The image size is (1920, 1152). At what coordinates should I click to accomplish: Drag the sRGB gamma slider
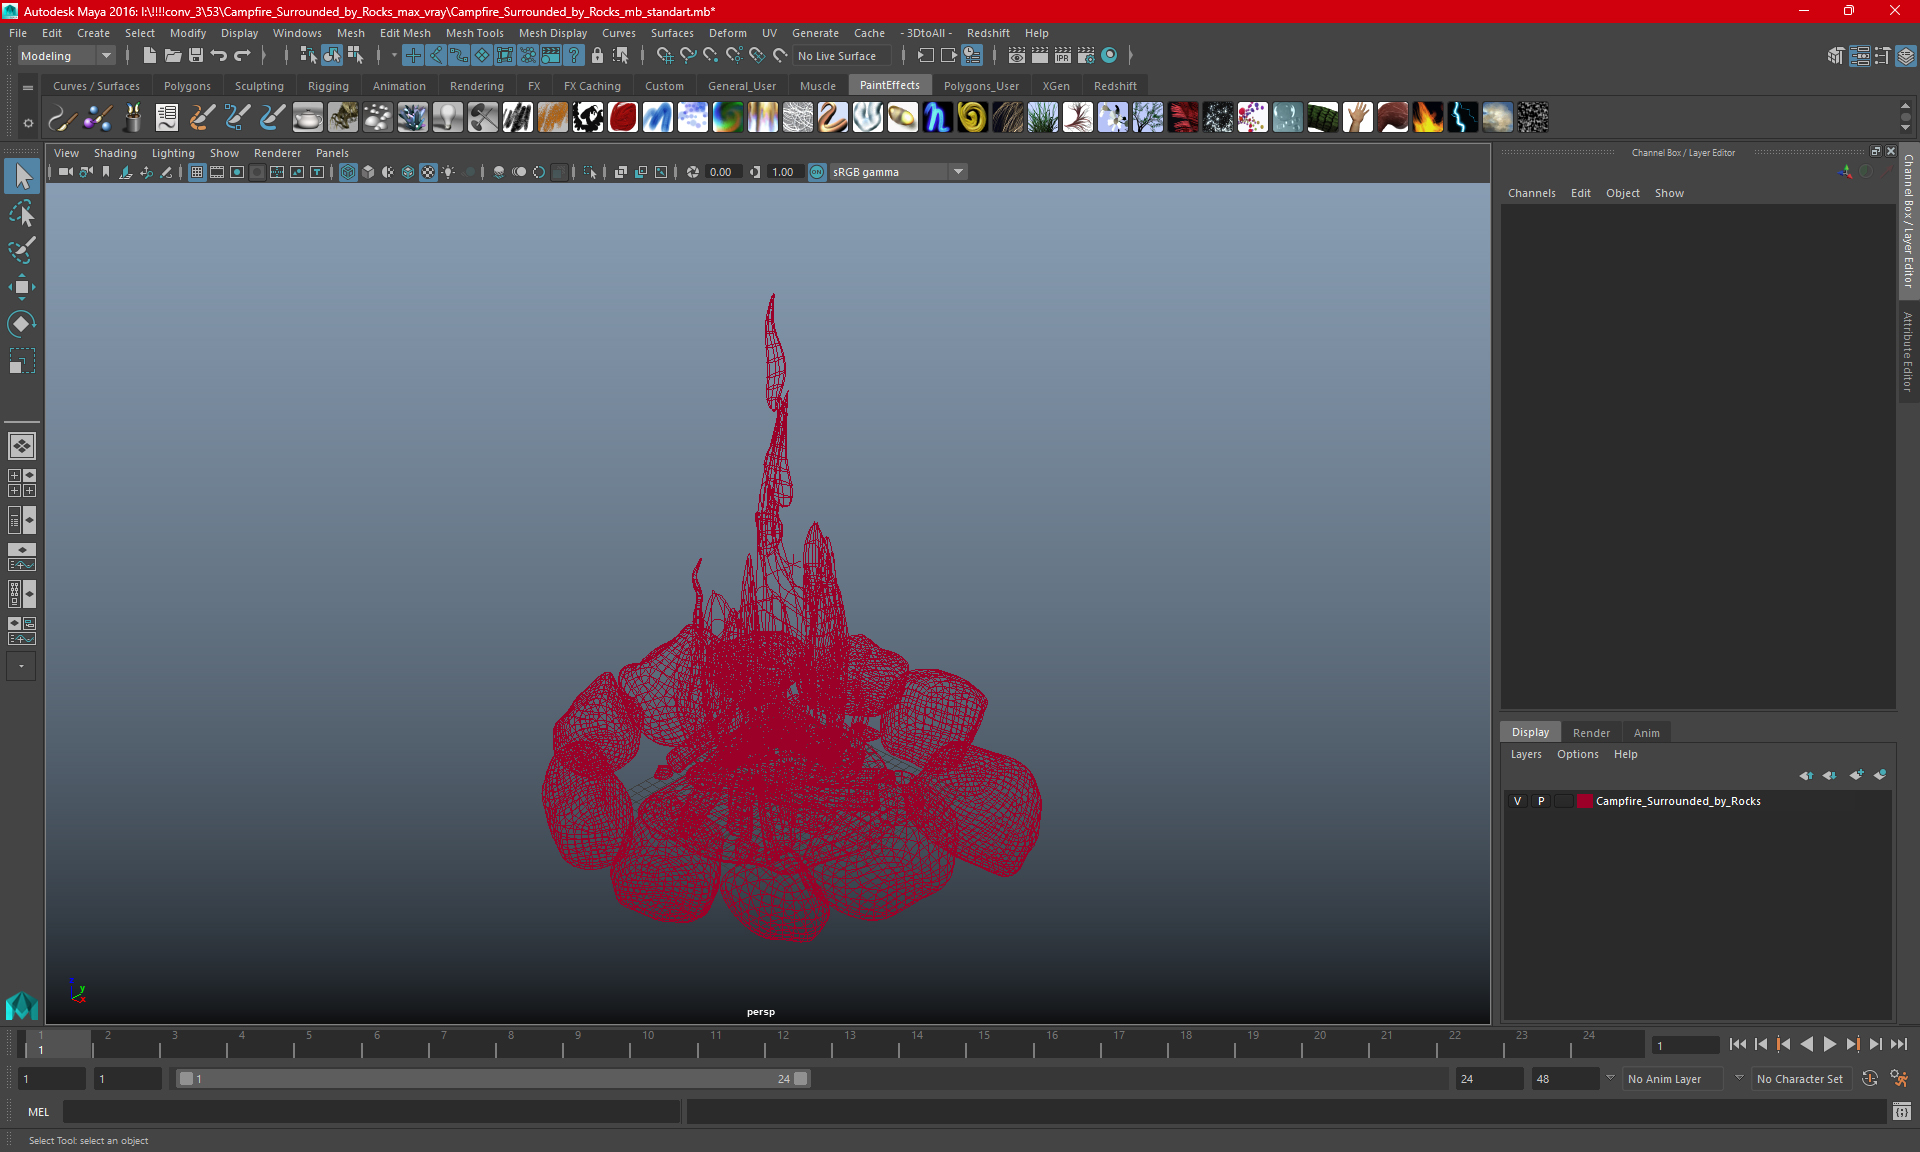click(889, 171)
